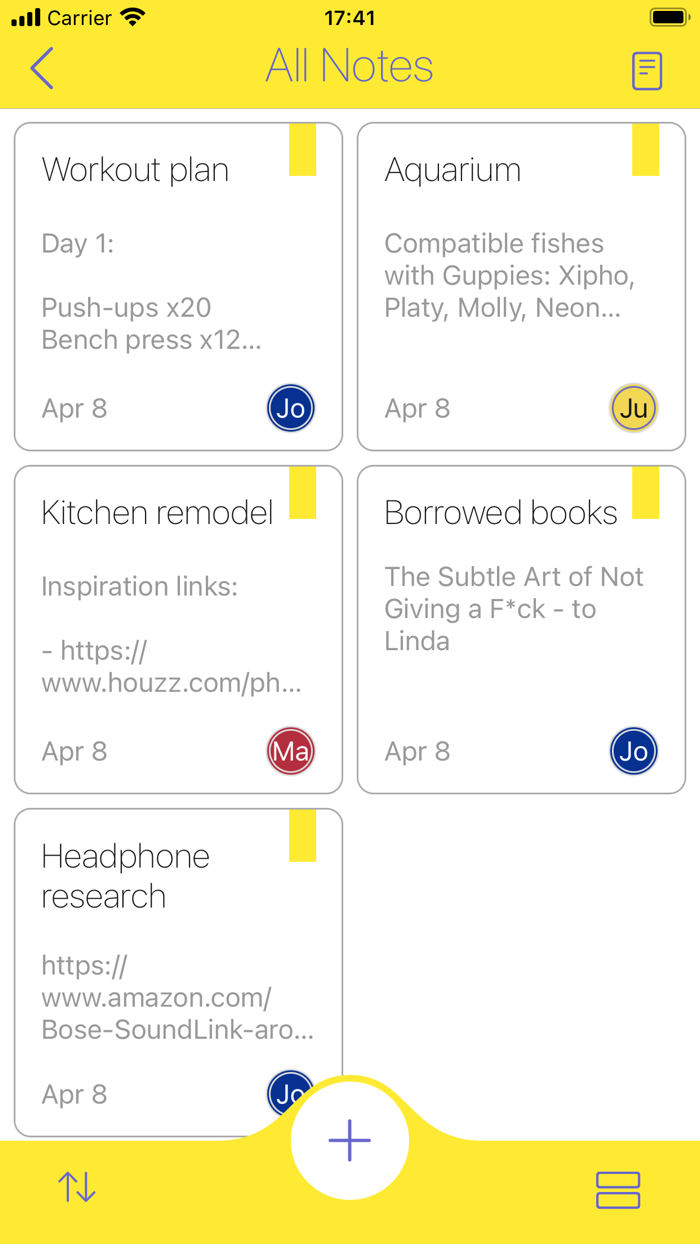Screen dimensions: 700x1244
Task: Tap the Ju avatar on Aquarium note
Action: pos(633,408)
